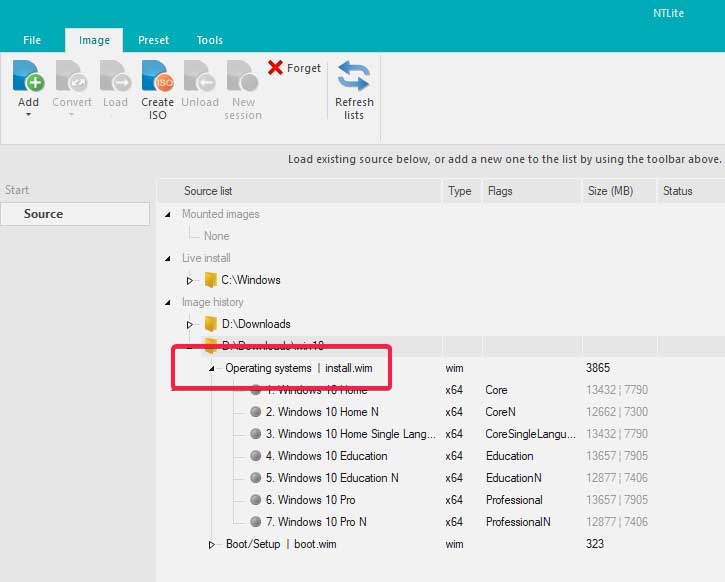Collapse the Mounted images group

click(168, 214)
